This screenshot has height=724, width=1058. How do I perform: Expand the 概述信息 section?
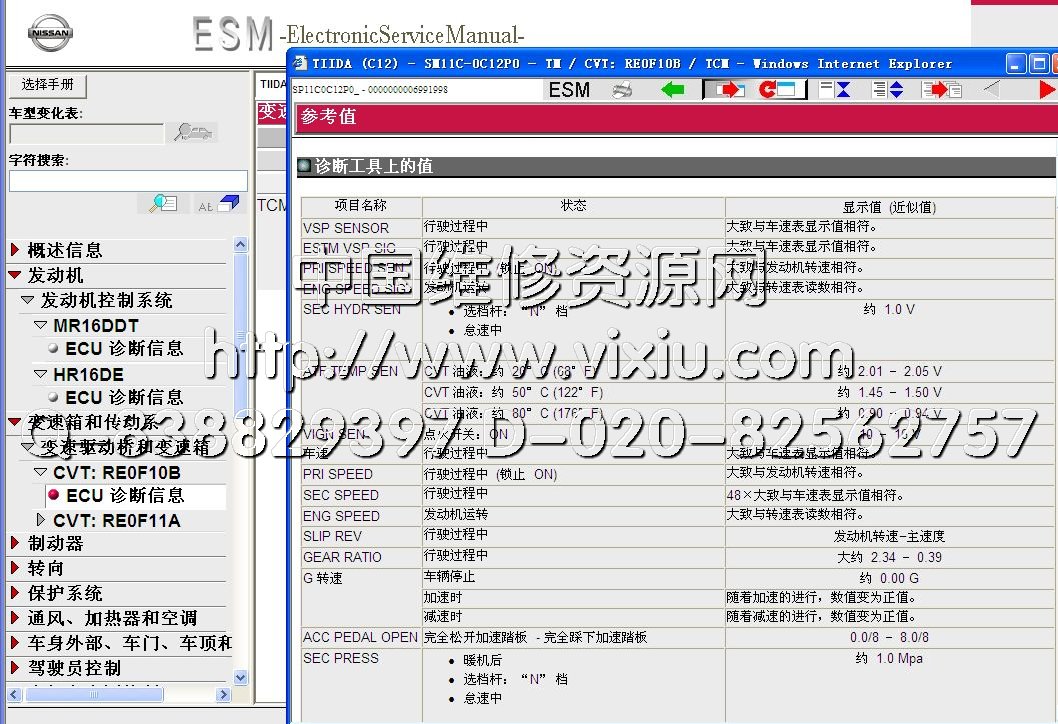[x=15, y=250]
